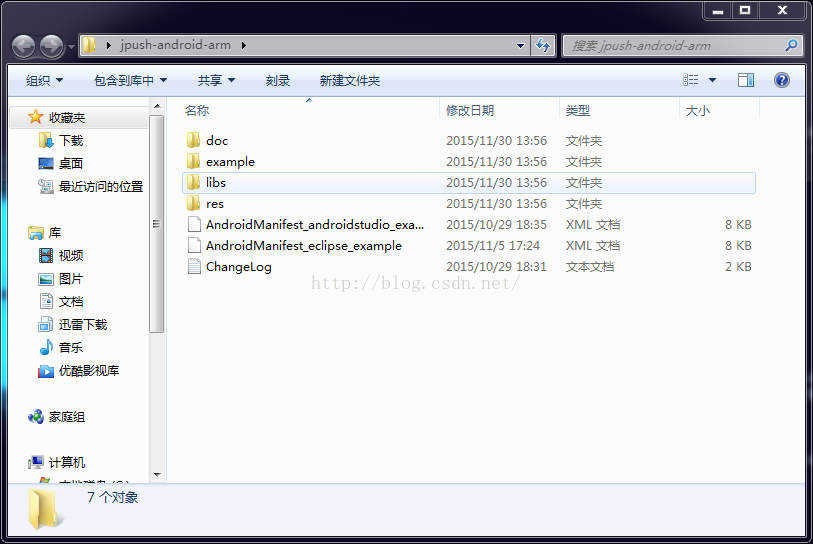Select the example folder icon
The image size is (813, 544).
tap(194, 161)
